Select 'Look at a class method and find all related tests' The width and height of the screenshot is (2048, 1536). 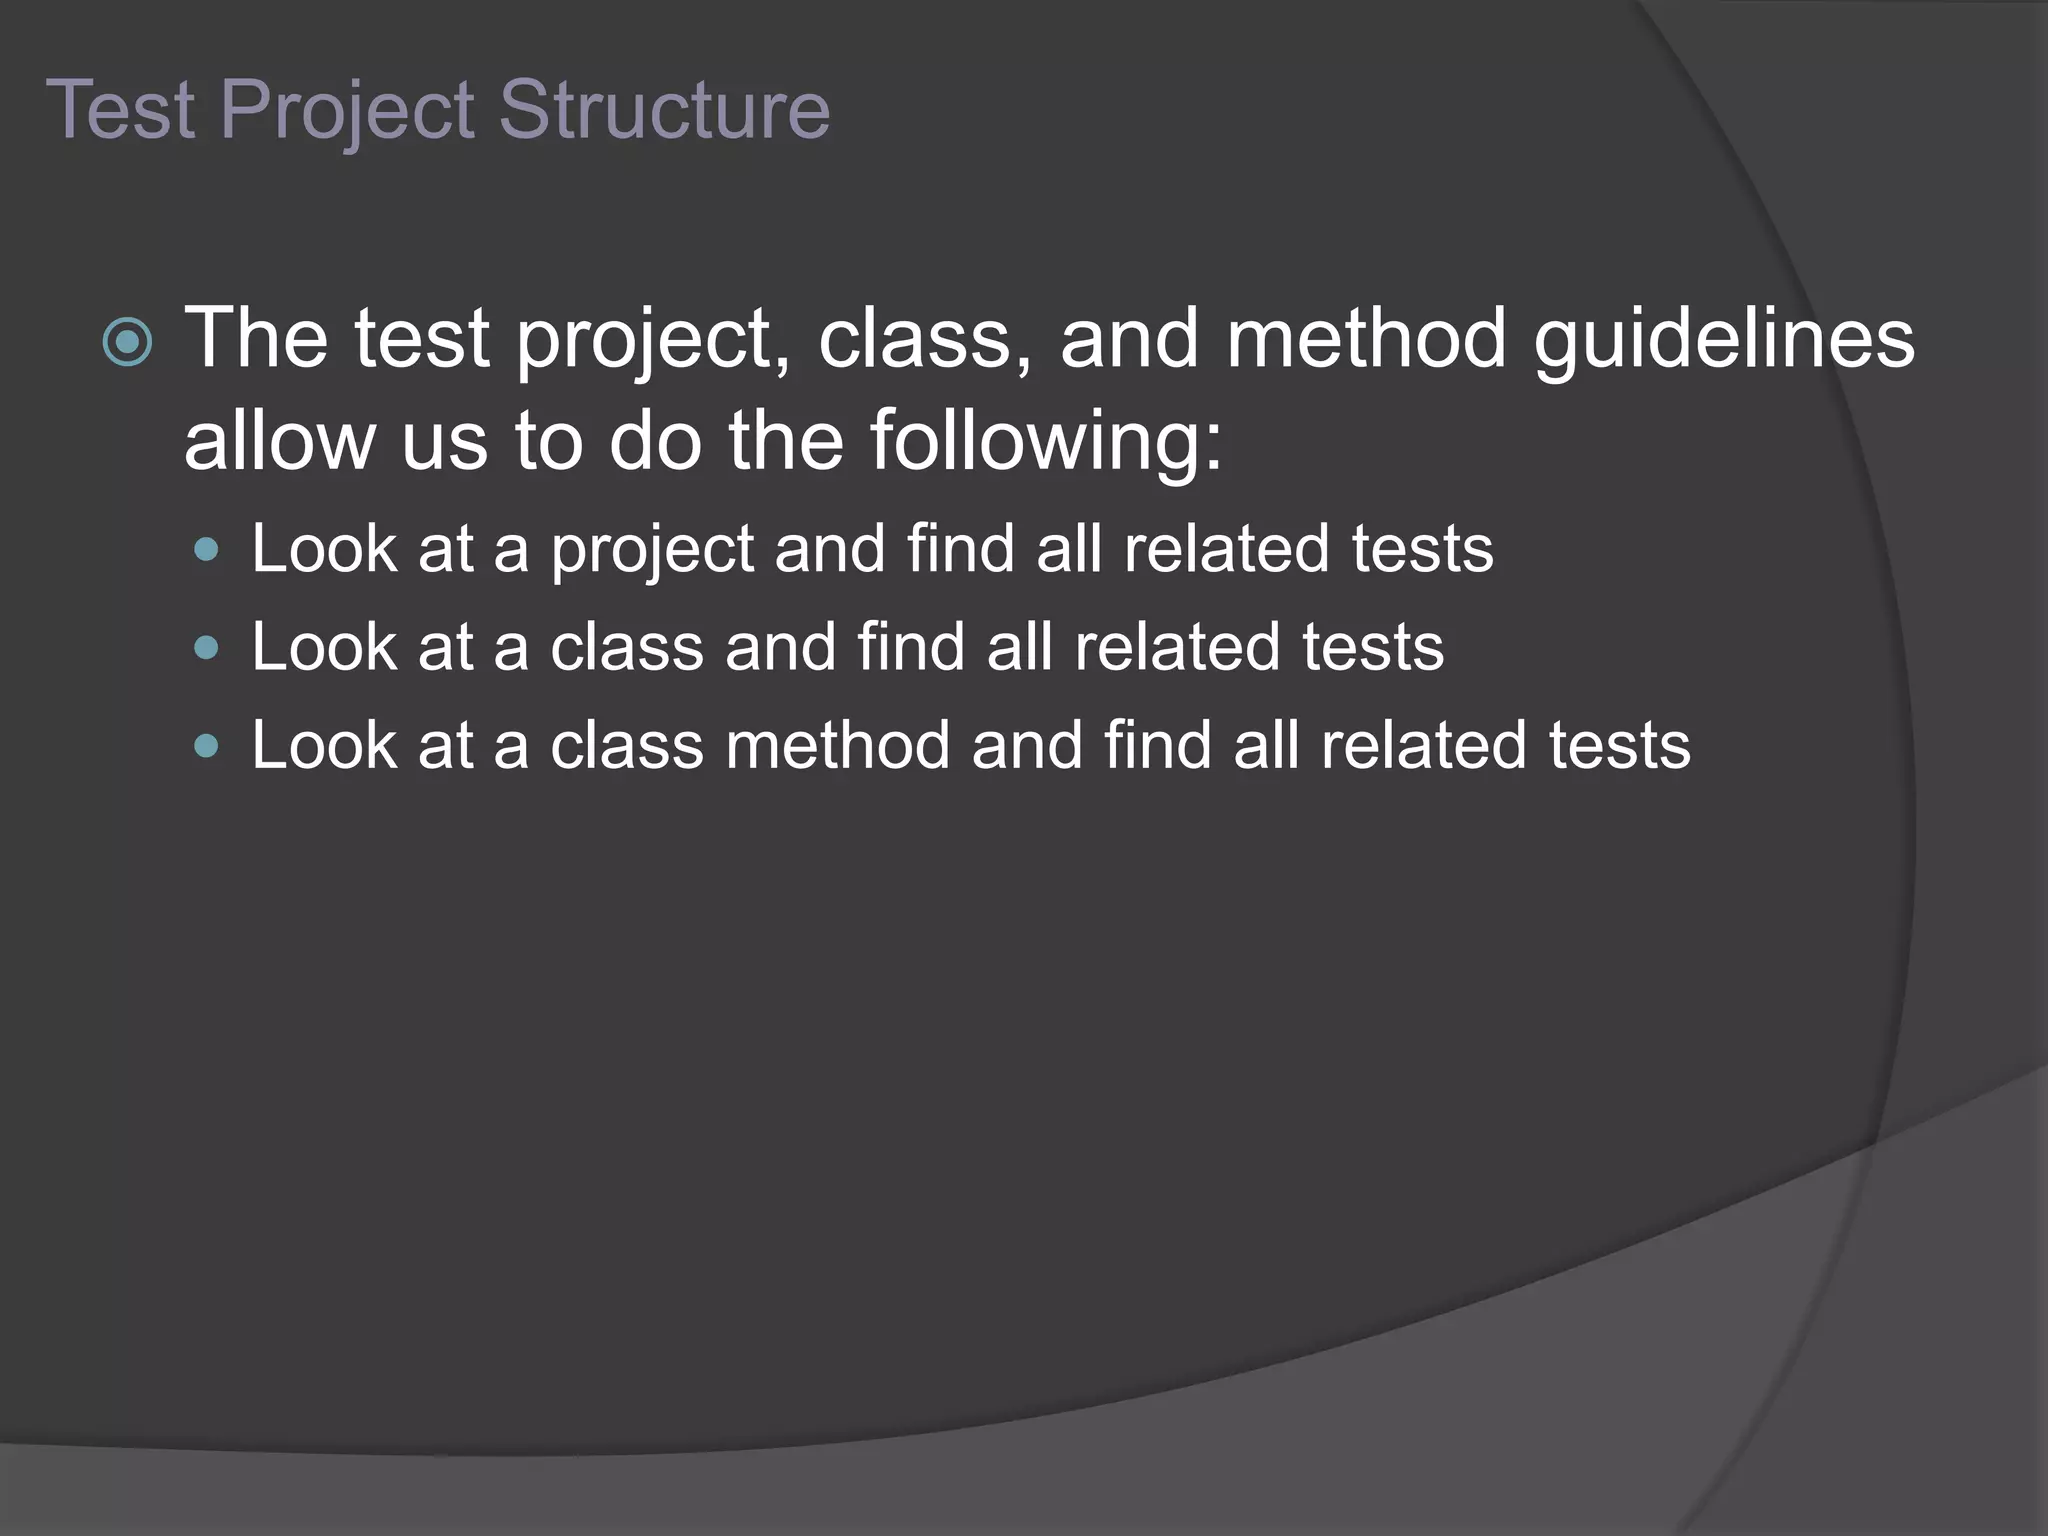coord(970,746)
